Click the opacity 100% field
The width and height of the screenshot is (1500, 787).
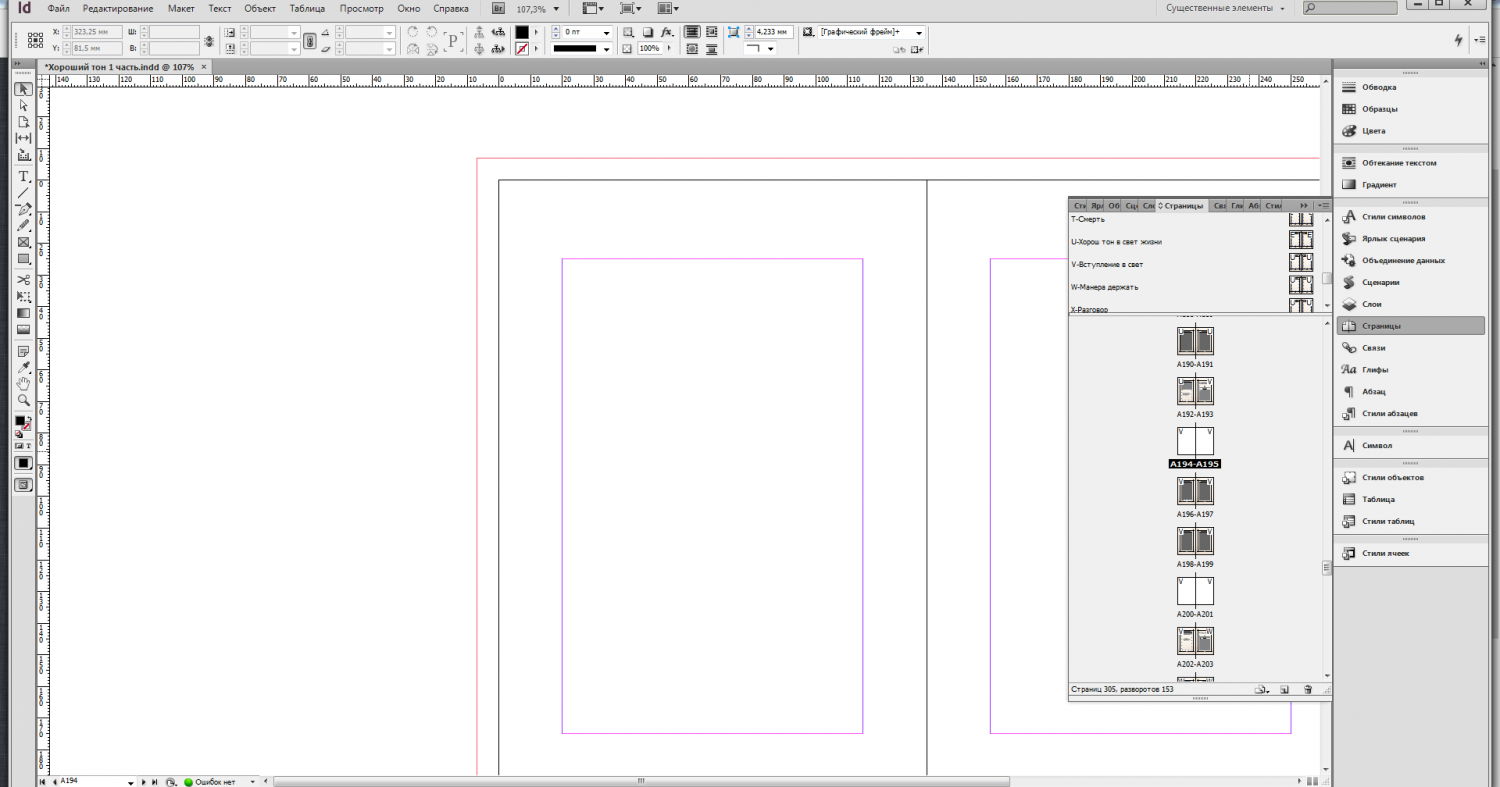[649, 48]
